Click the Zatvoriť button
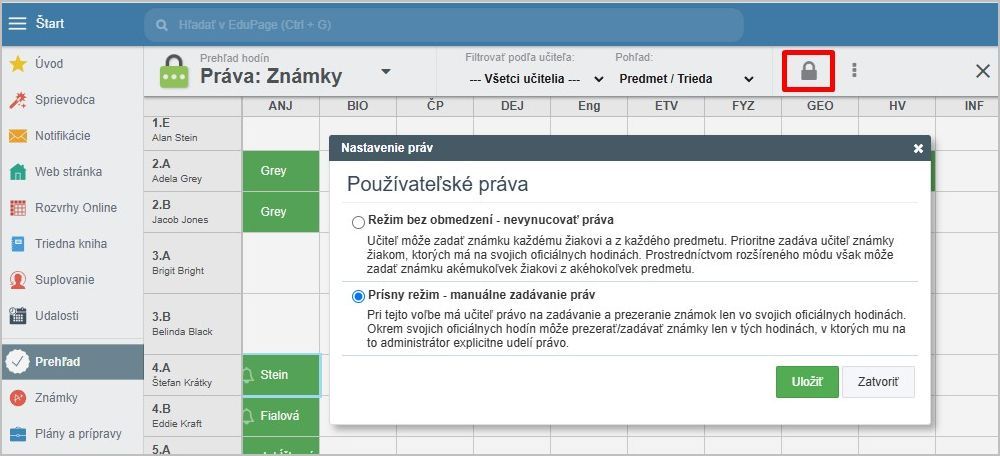This screenshot has width=1000, height=456. (878, 382)
